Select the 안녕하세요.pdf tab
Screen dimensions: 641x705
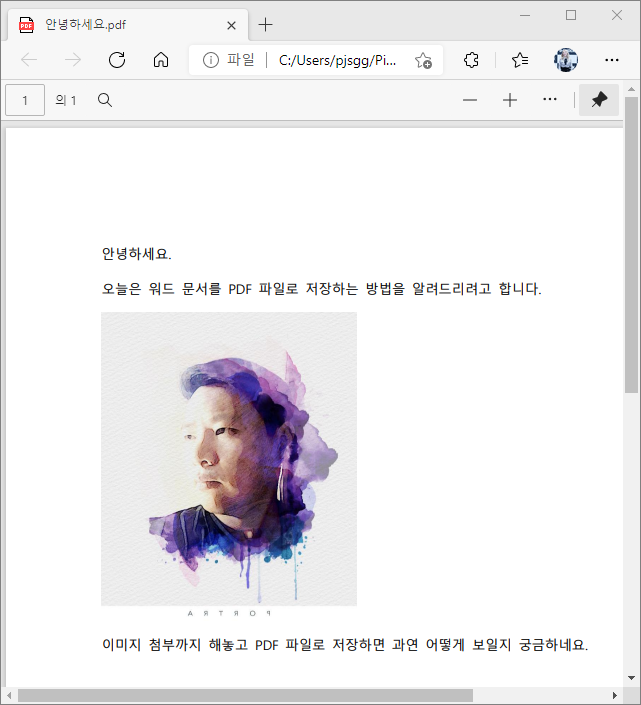pos(128,25)
